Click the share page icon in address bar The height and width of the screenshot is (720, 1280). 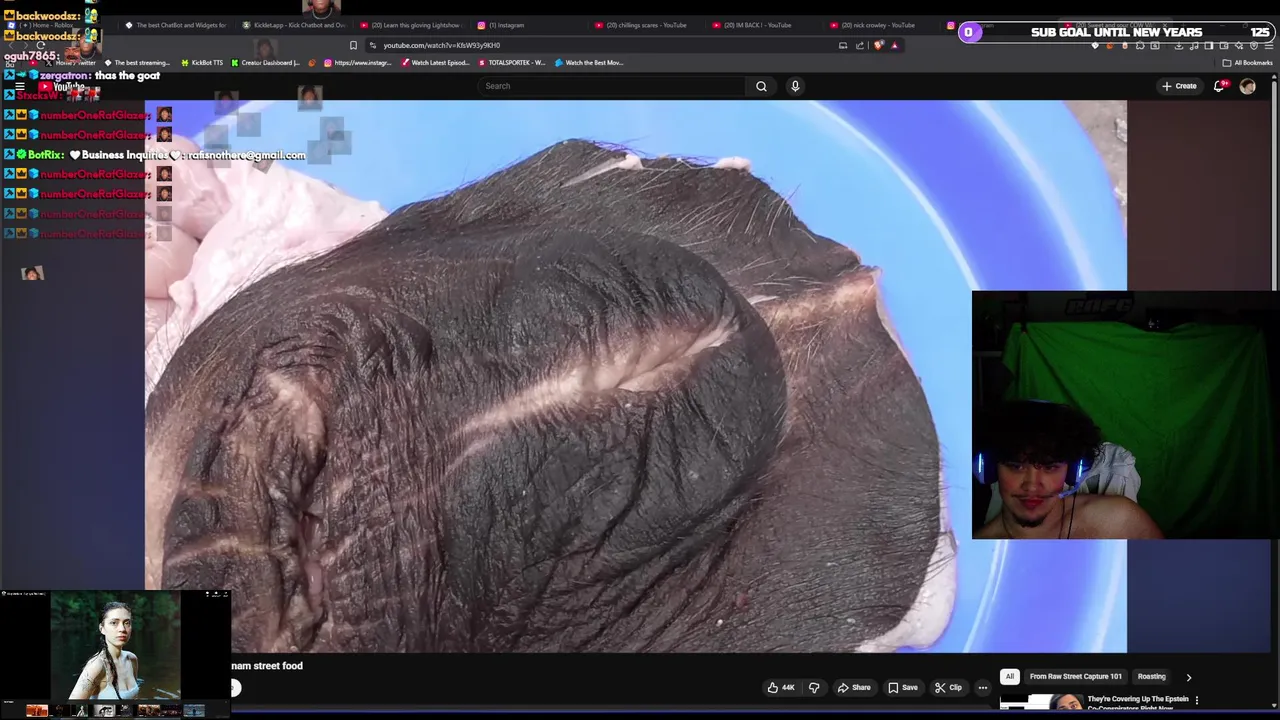coord(859,45)
